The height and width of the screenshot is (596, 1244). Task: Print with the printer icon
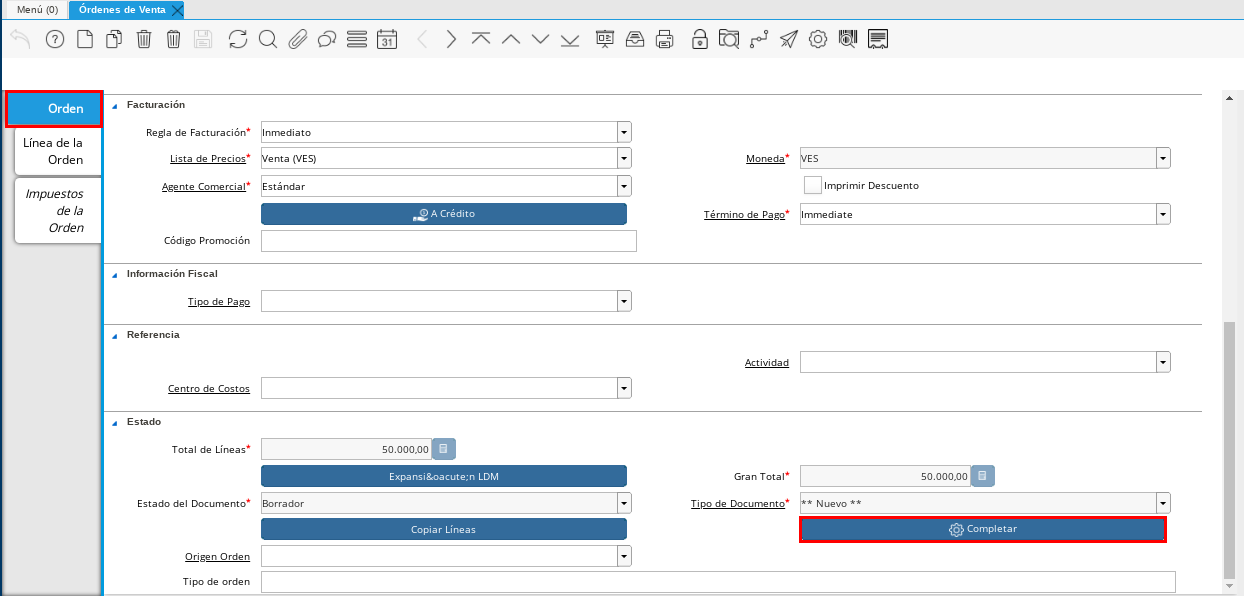point(664,39)
